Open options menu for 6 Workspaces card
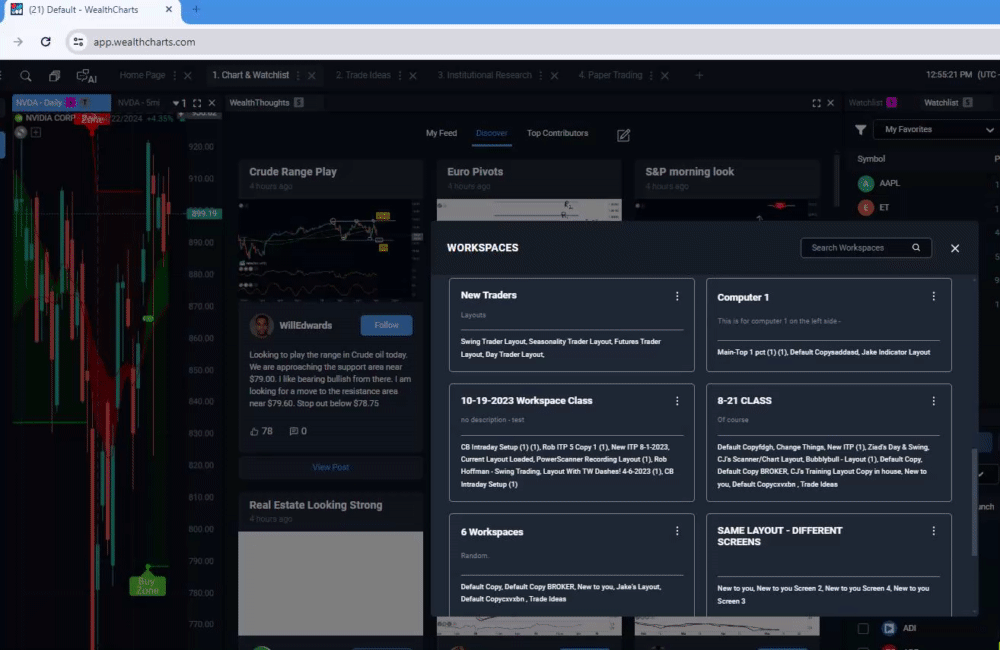1000x650 pixels. [x=677, y=531]
